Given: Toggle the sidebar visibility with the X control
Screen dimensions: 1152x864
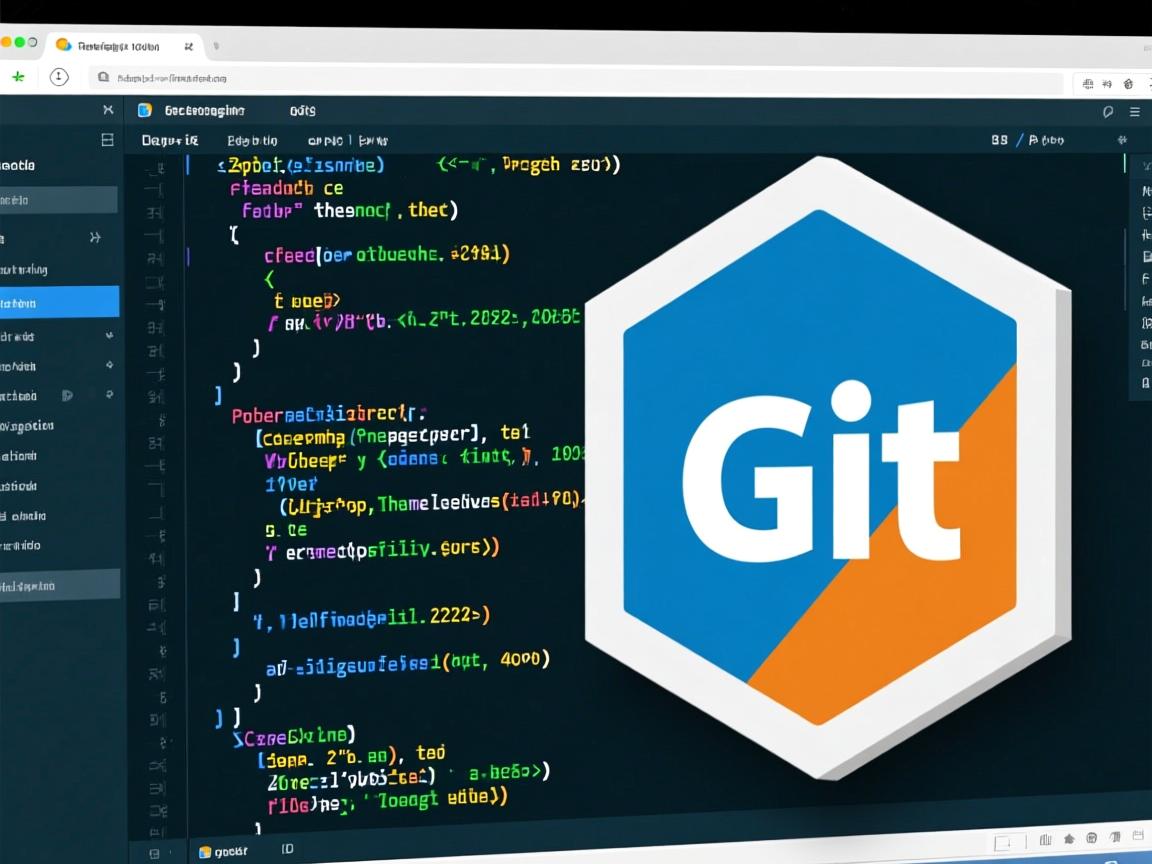Looking at the screenshot, I should (x=107, y=110).
